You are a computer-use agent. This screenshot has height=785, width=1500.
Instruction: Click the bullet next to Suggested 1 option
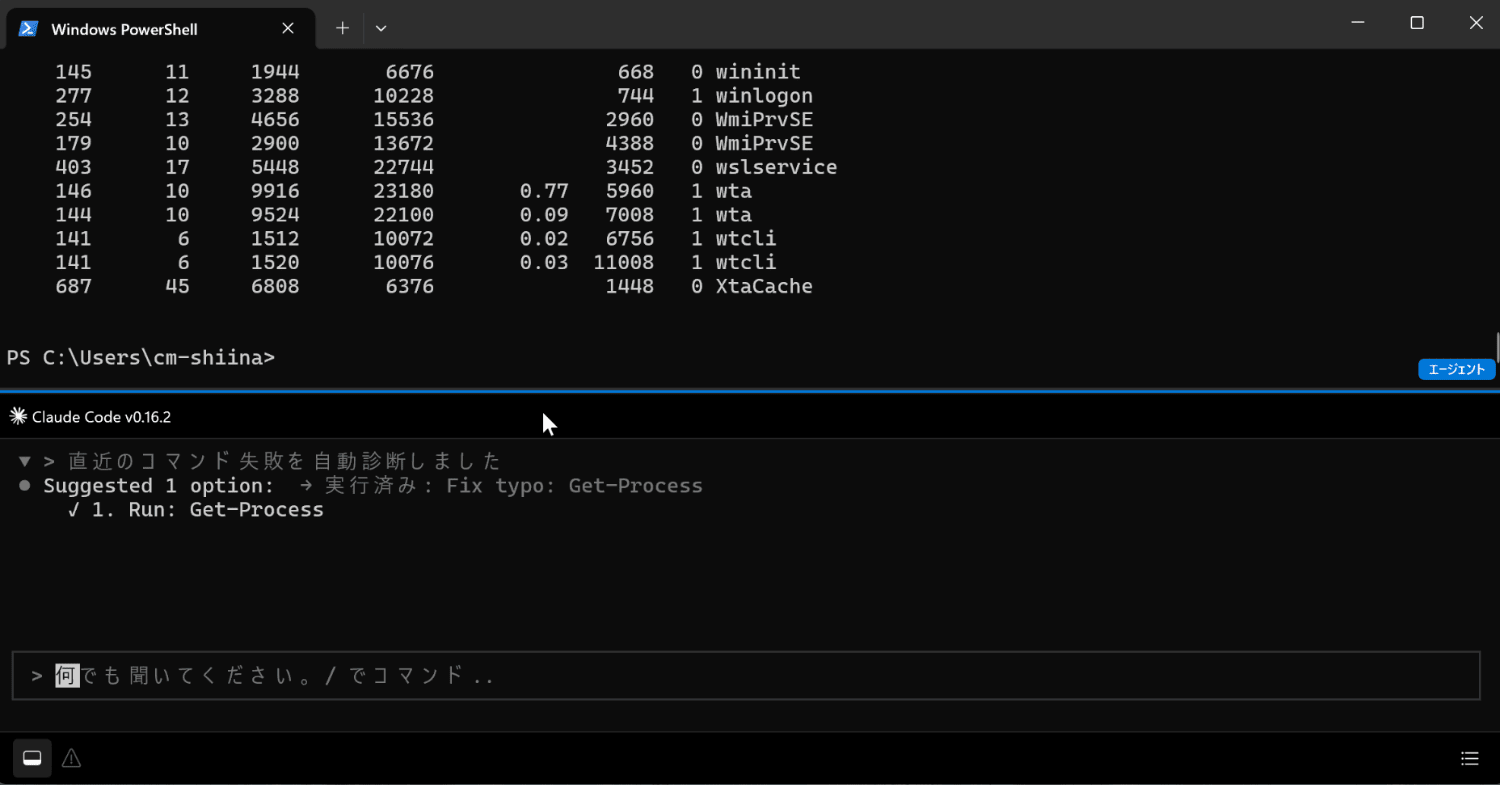(24, 485)
